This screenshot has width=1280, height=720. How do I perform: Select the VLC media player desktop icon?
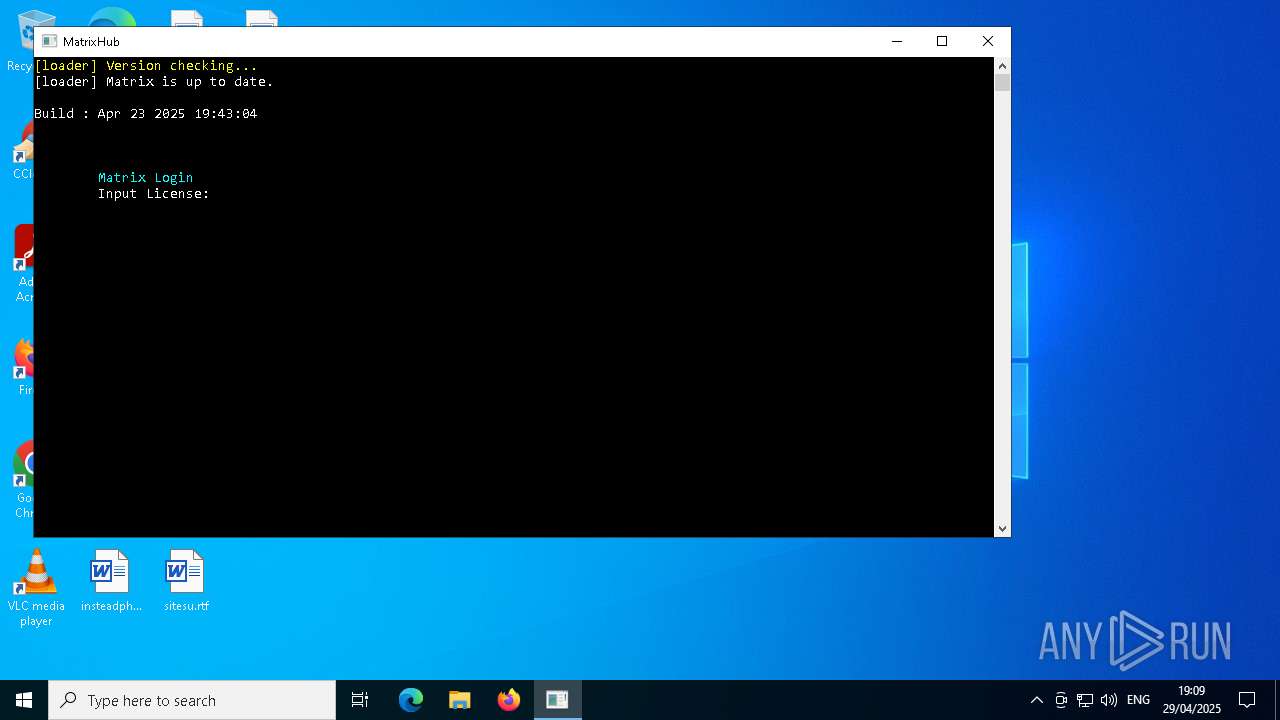point(36,588)
